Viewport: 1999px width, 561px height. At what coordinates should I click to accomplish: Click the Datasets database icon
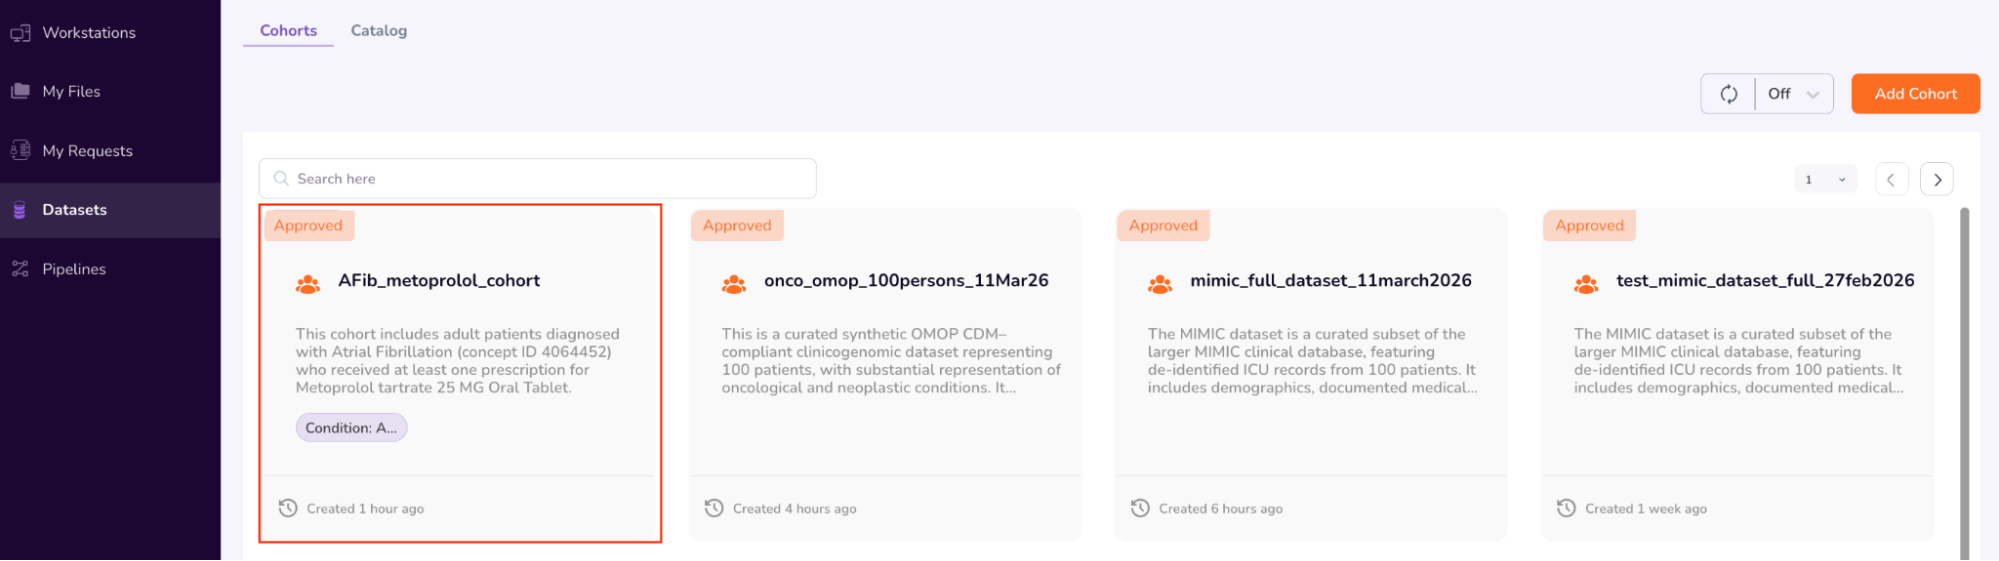coord(19,210)
